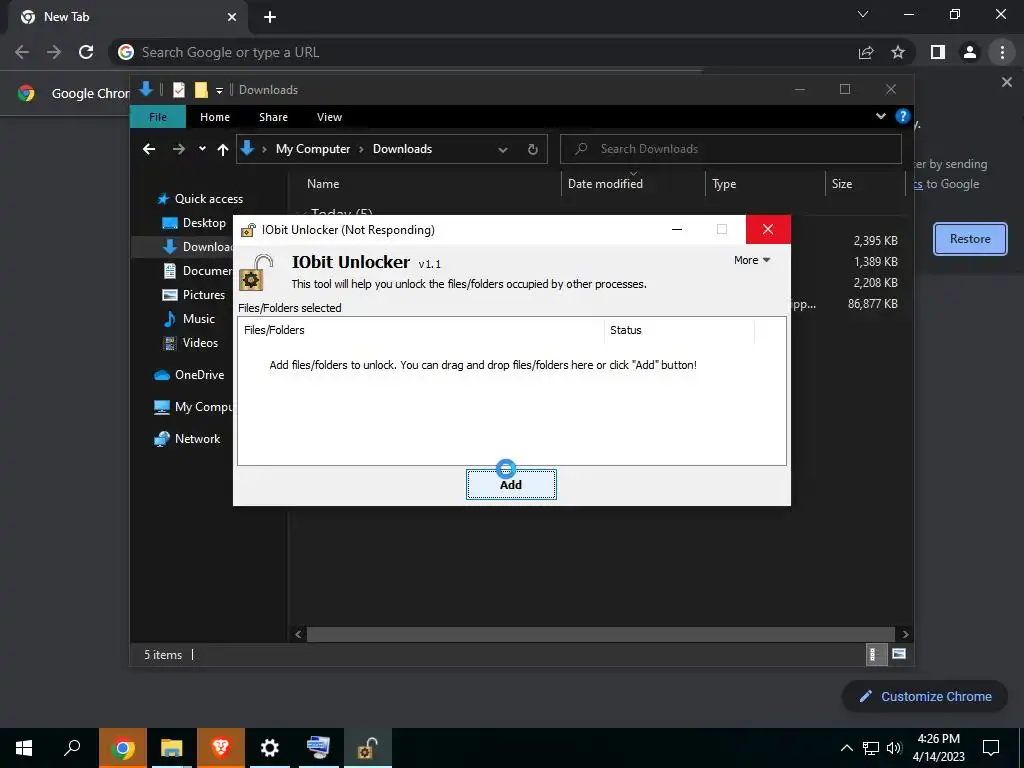Close the IObit Unlocker window
Image resolution: width=1024 pixels, height=768 pixels.
[x=768, y=229]
